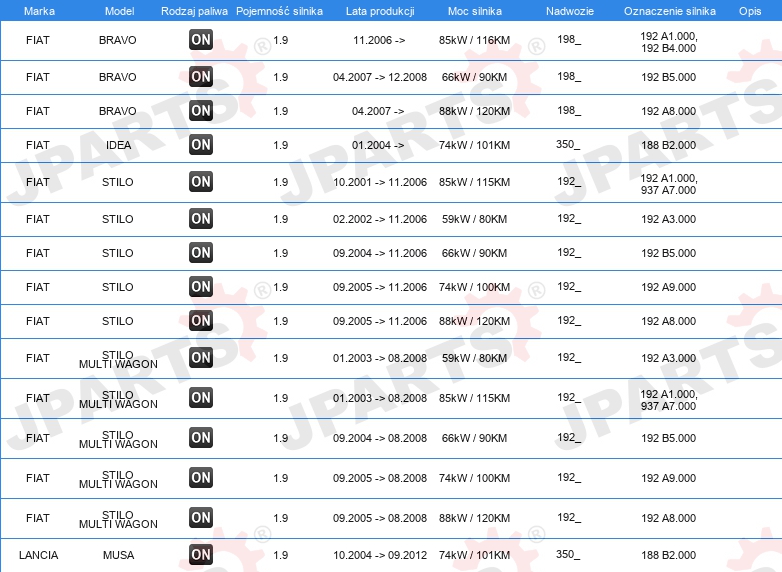782x572 pixels.
Task: Click 01.2004 -> production date cell
Action: (x=378, y=145)
